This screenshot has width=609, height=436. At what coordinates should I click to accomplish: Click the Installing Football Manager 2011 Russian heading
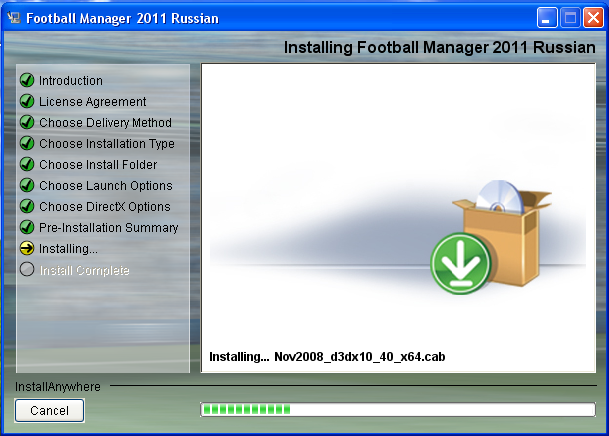[x=439, y=47]
